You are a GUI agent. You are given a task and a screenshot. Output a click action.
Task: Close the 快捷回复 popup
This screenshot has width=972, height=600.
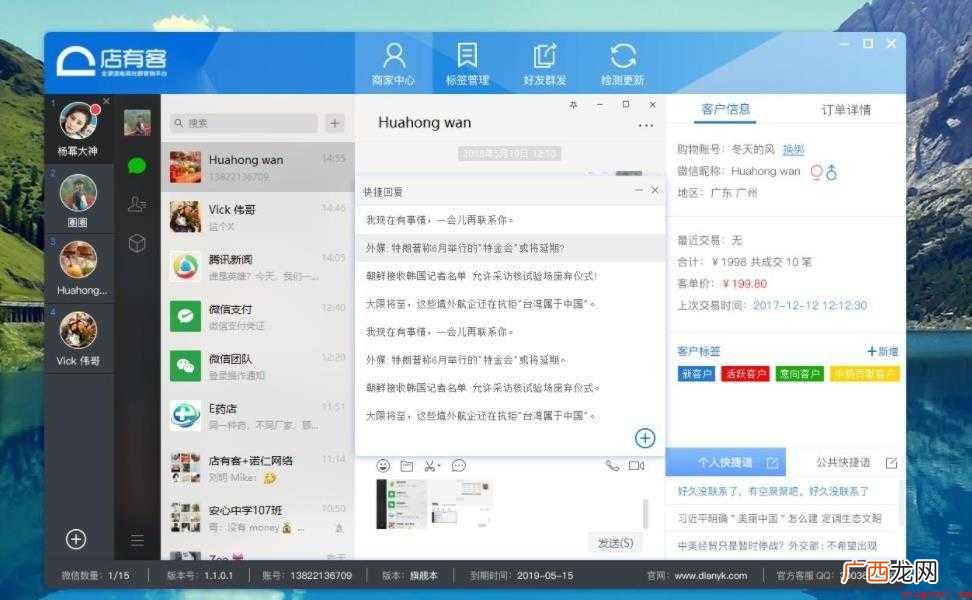pyautogui.click(x=655, y=190)
